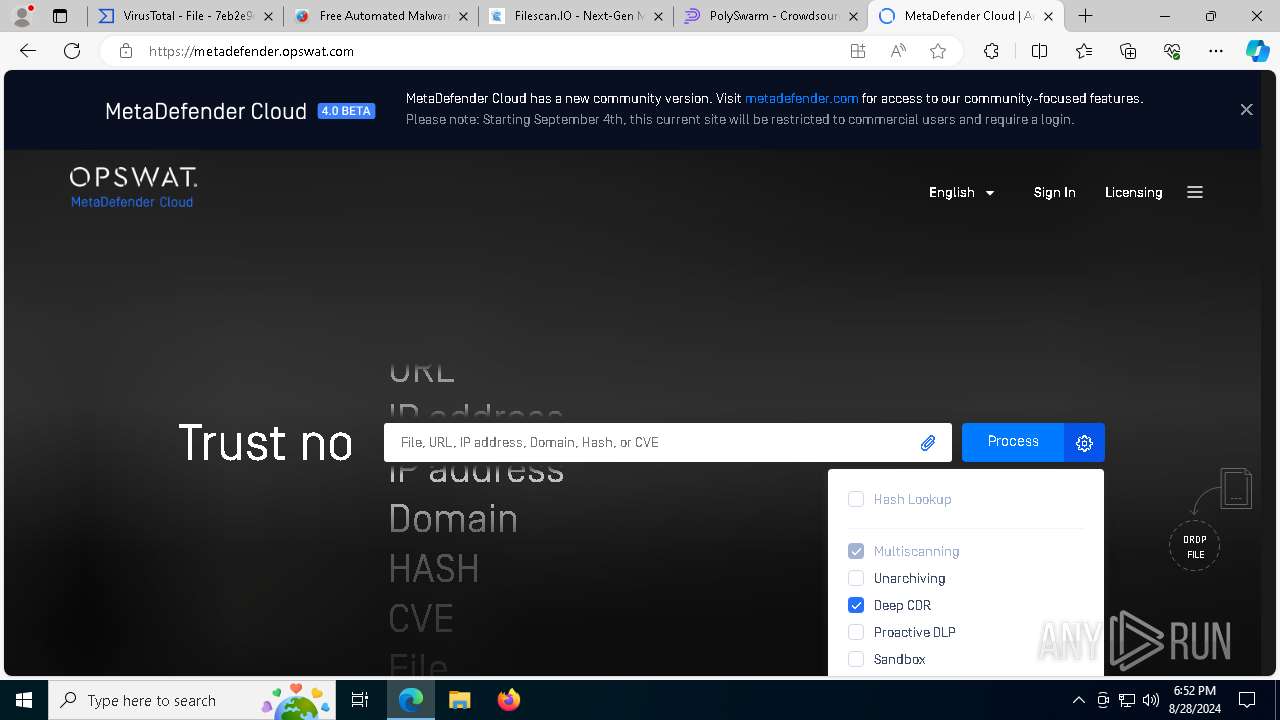The width and height of the screenshot is (1280, 720).
Task: Open the Collections icon
Action: click(1128, 51)
